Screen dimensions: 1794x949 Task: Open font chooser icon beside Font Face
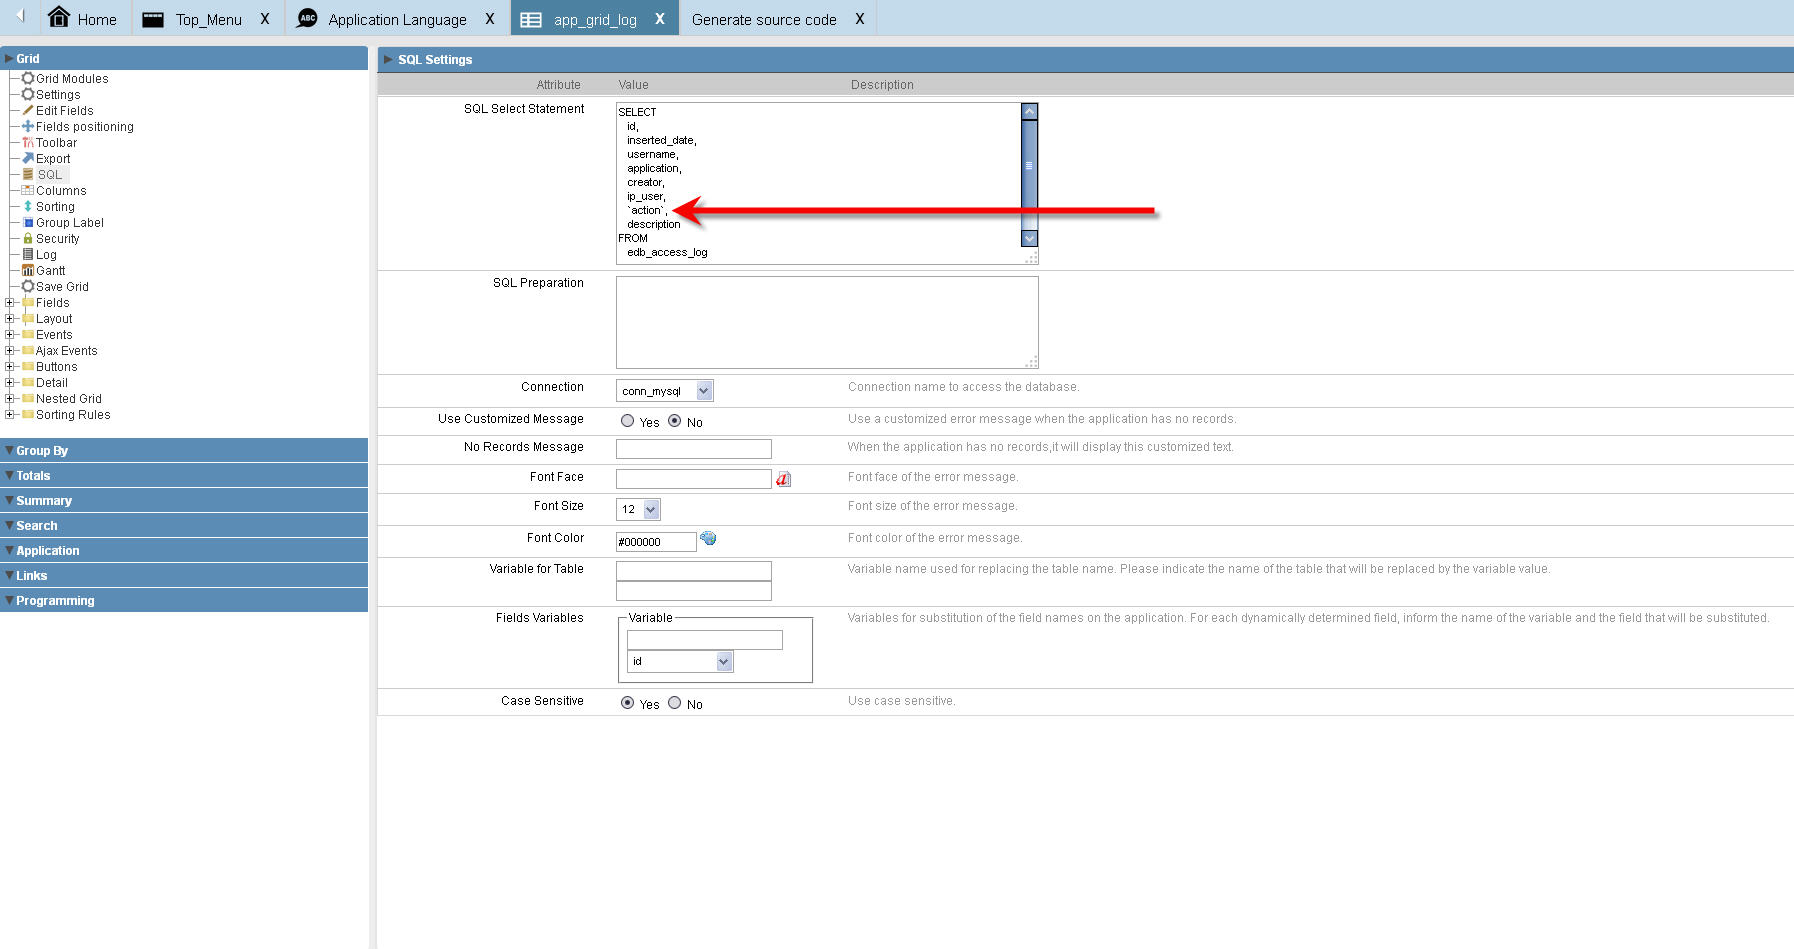coord(783,479)
